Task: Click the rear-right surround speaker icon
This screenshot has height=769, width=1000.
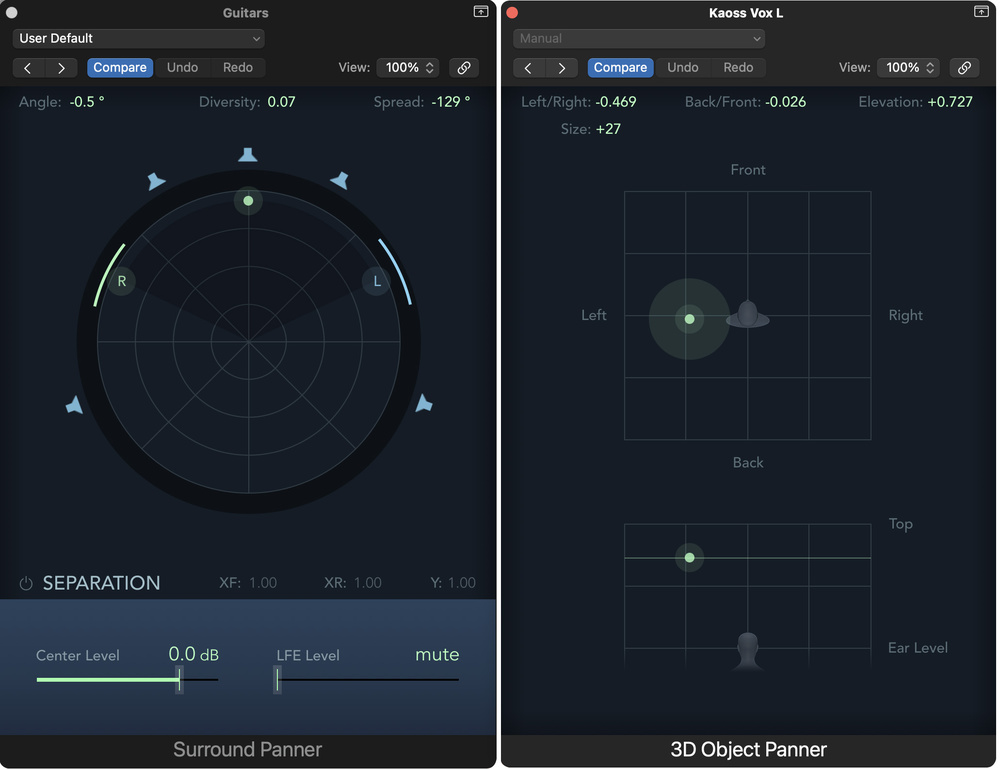Action: [422, 403]
